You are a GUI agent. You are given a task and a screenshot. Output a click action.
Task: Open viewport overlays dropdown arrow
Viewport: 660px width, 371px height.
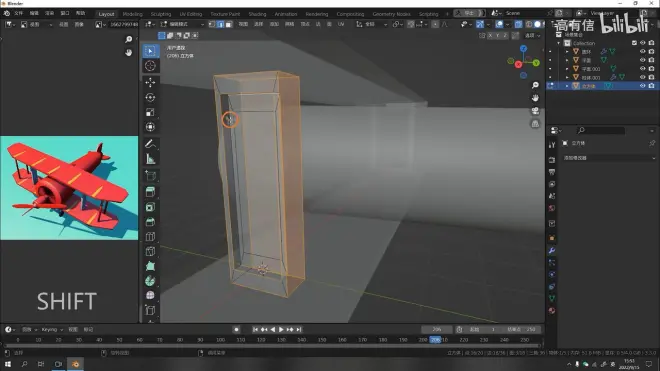[x=508, y=24]
